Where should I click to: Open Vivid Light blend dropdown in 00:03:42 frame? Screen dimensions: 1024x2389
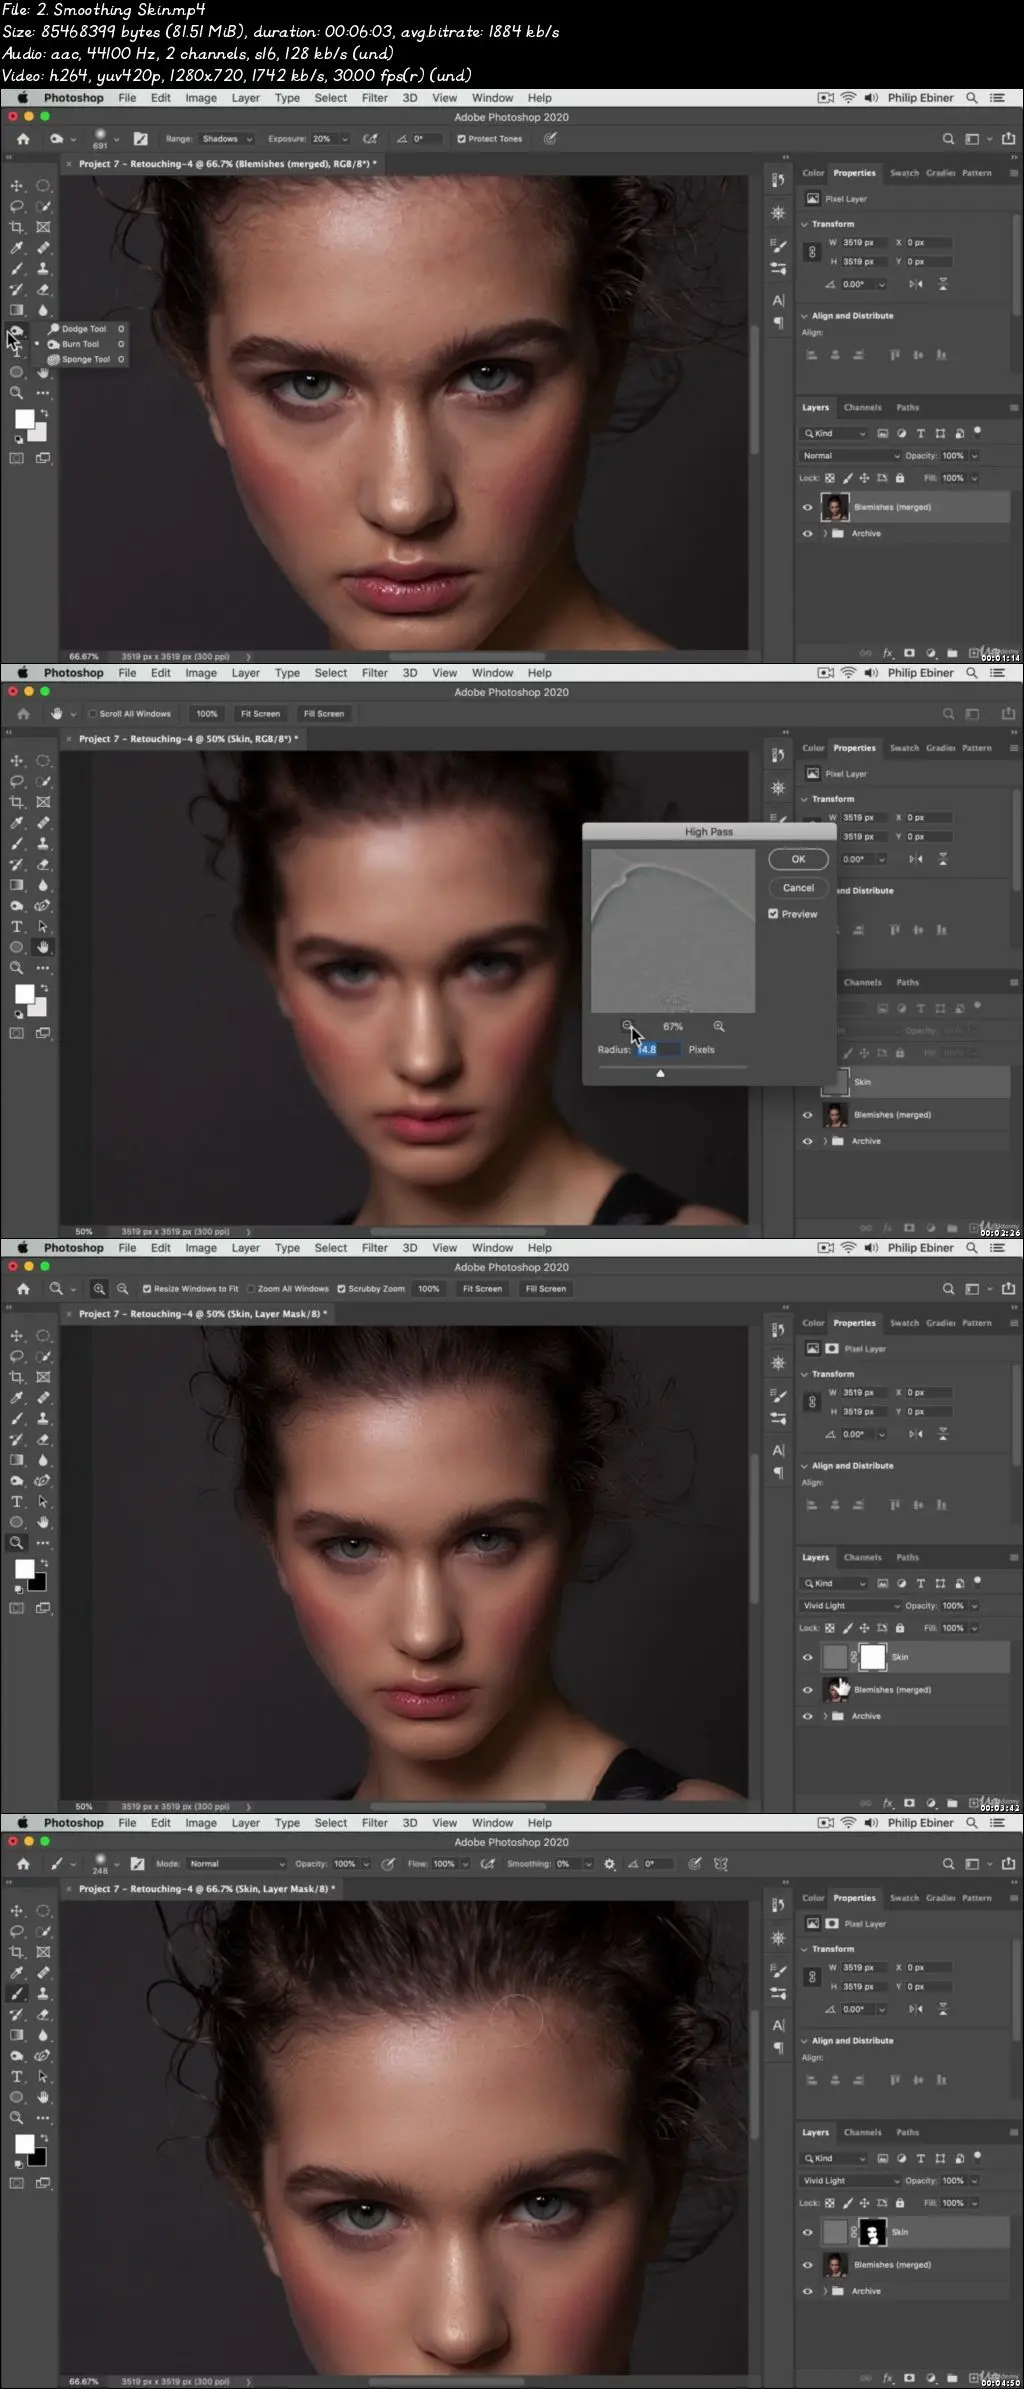(x=851, y=1606)
